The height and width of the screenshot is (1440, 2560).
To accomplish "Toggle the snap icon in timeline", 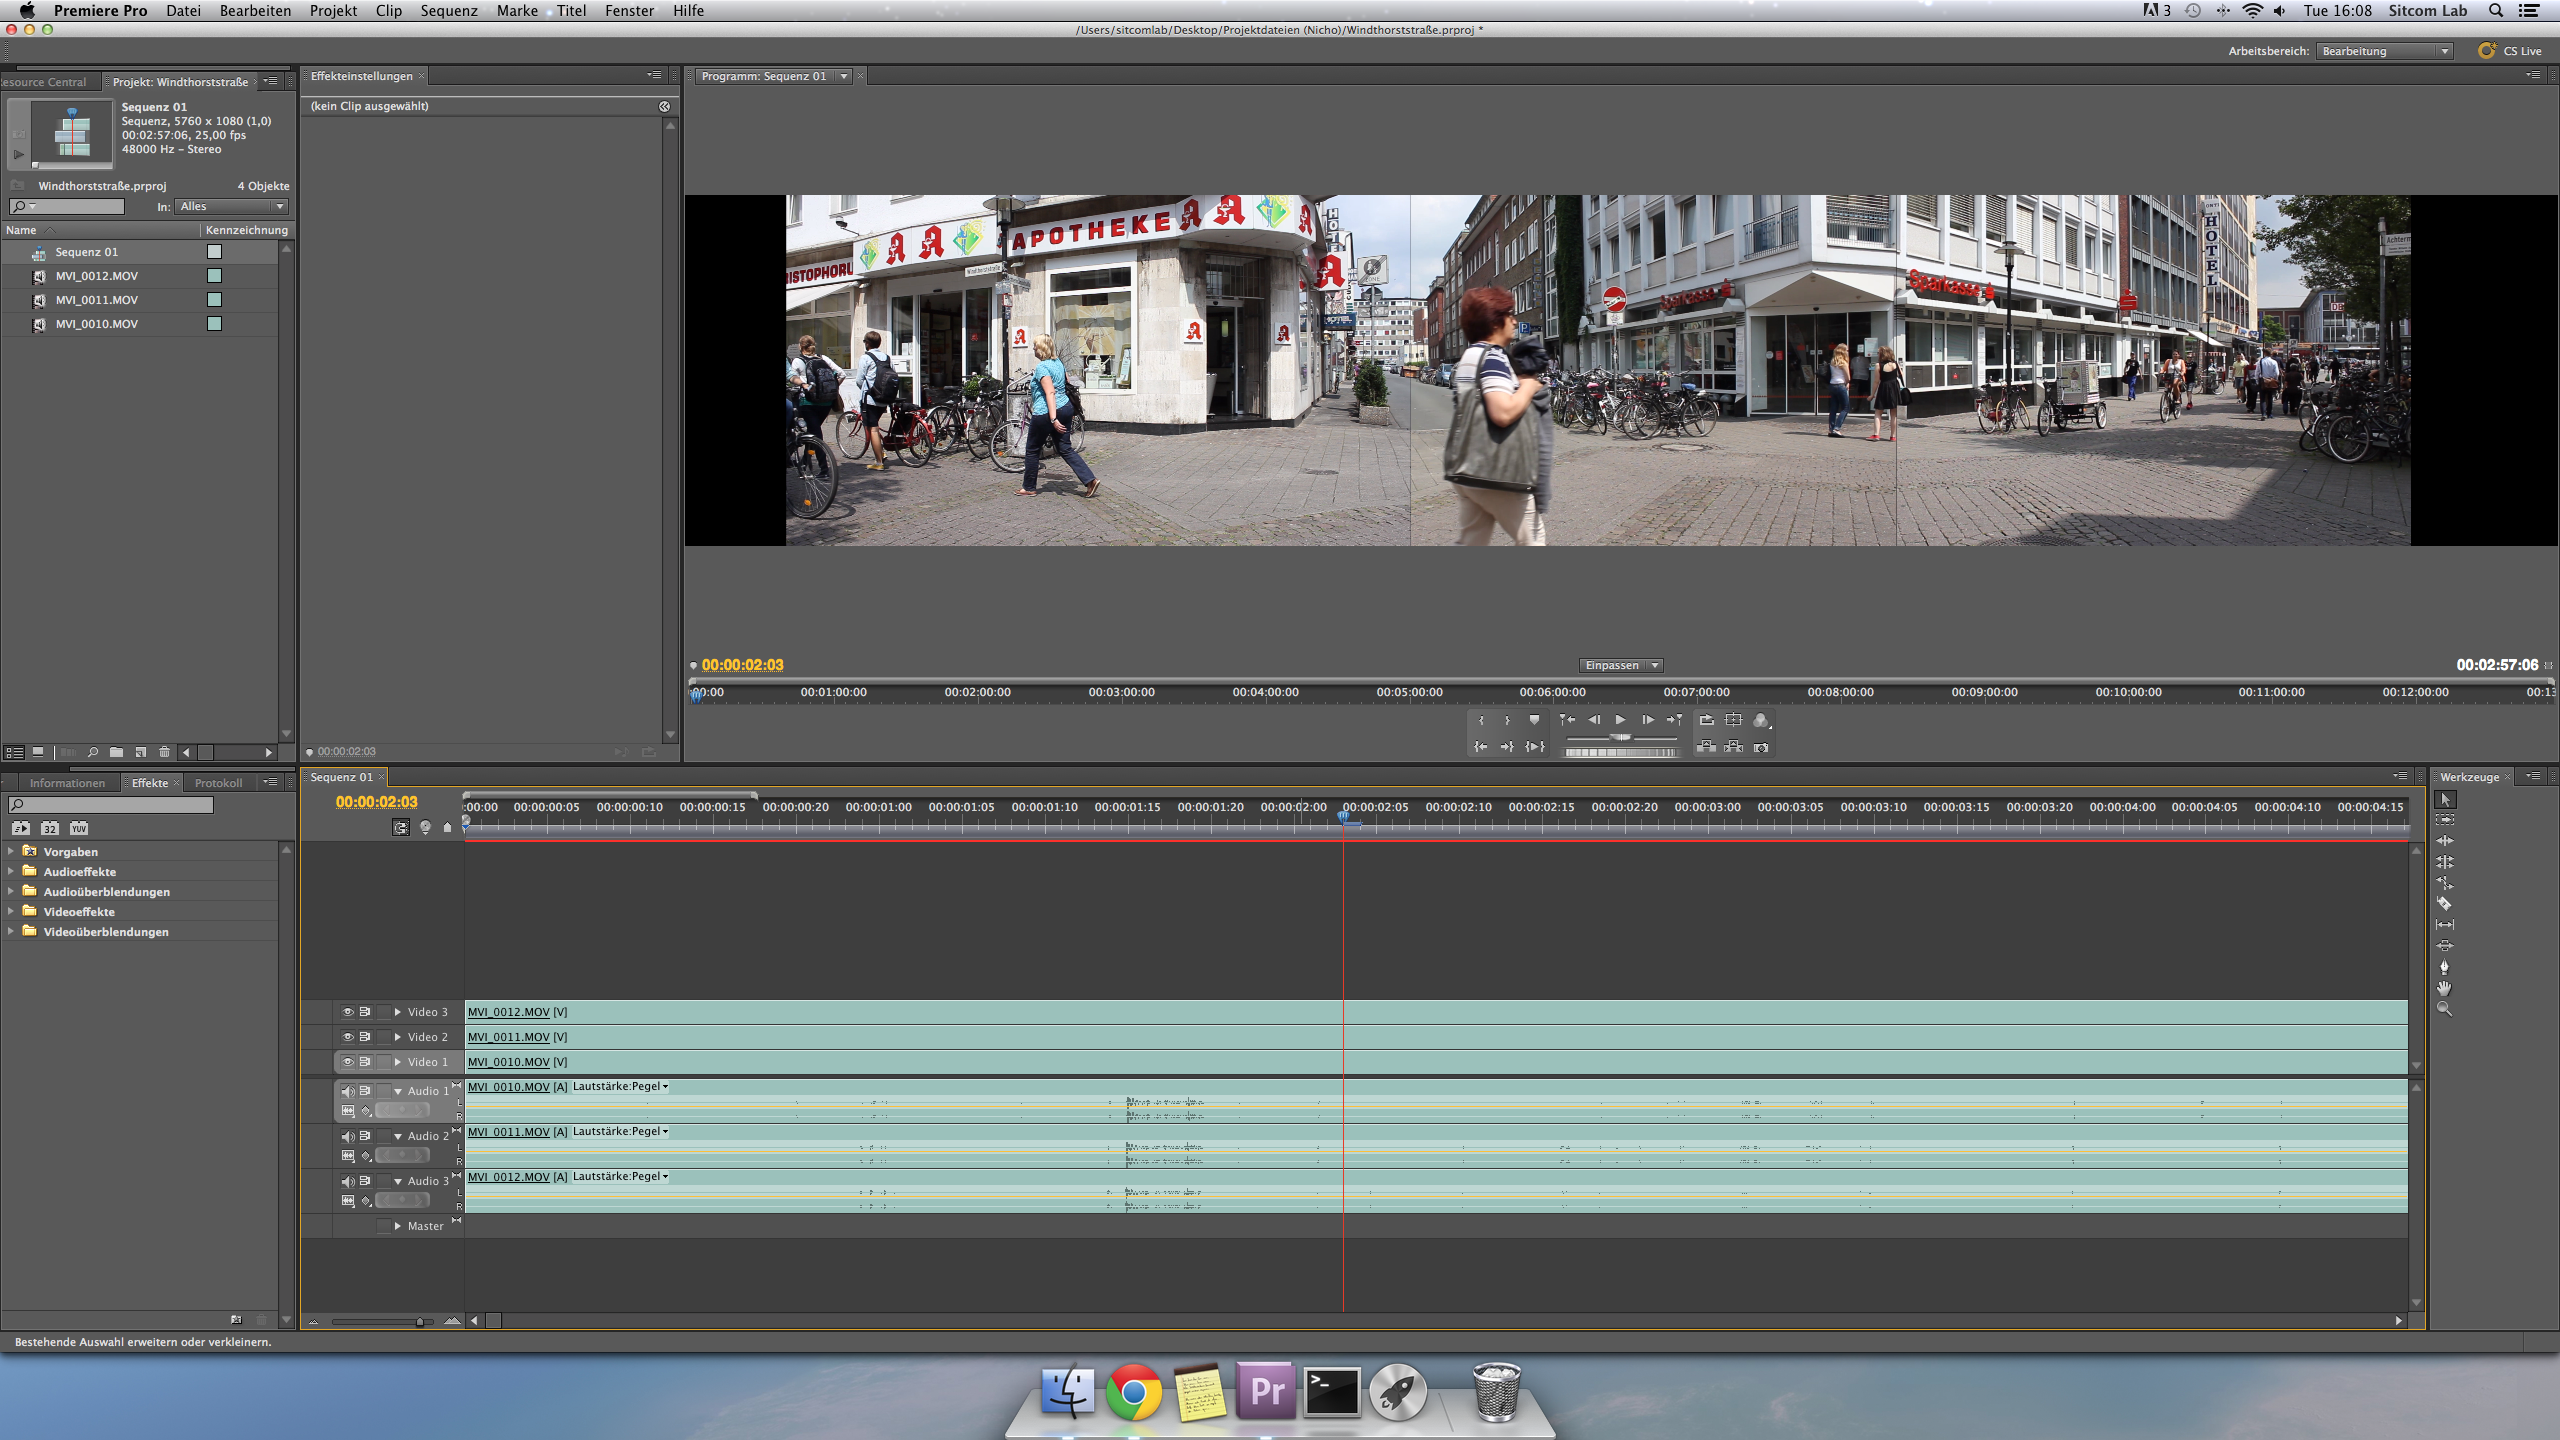I will pyautogui.click(x=401, y=827).
